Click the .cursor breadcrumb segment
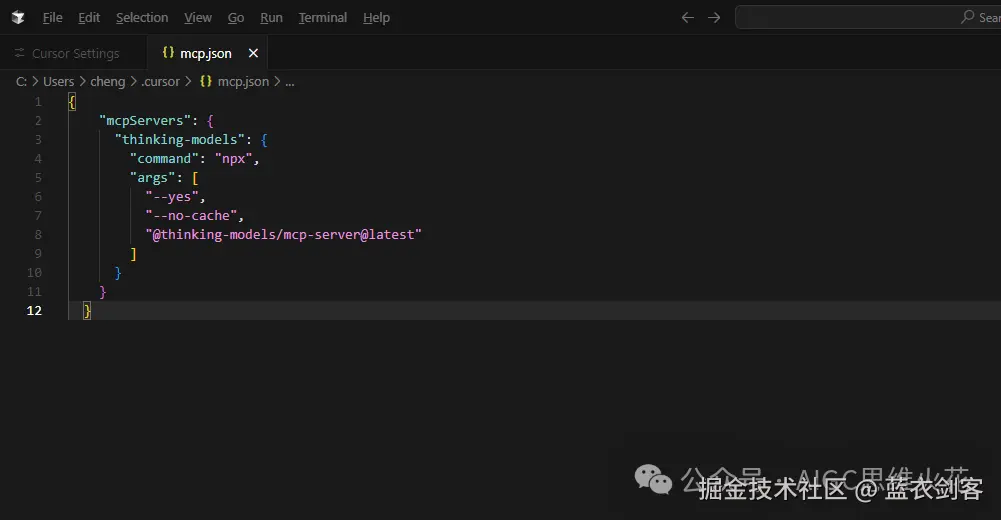The width and height of the screenshot is (1001, 520). 160,82
